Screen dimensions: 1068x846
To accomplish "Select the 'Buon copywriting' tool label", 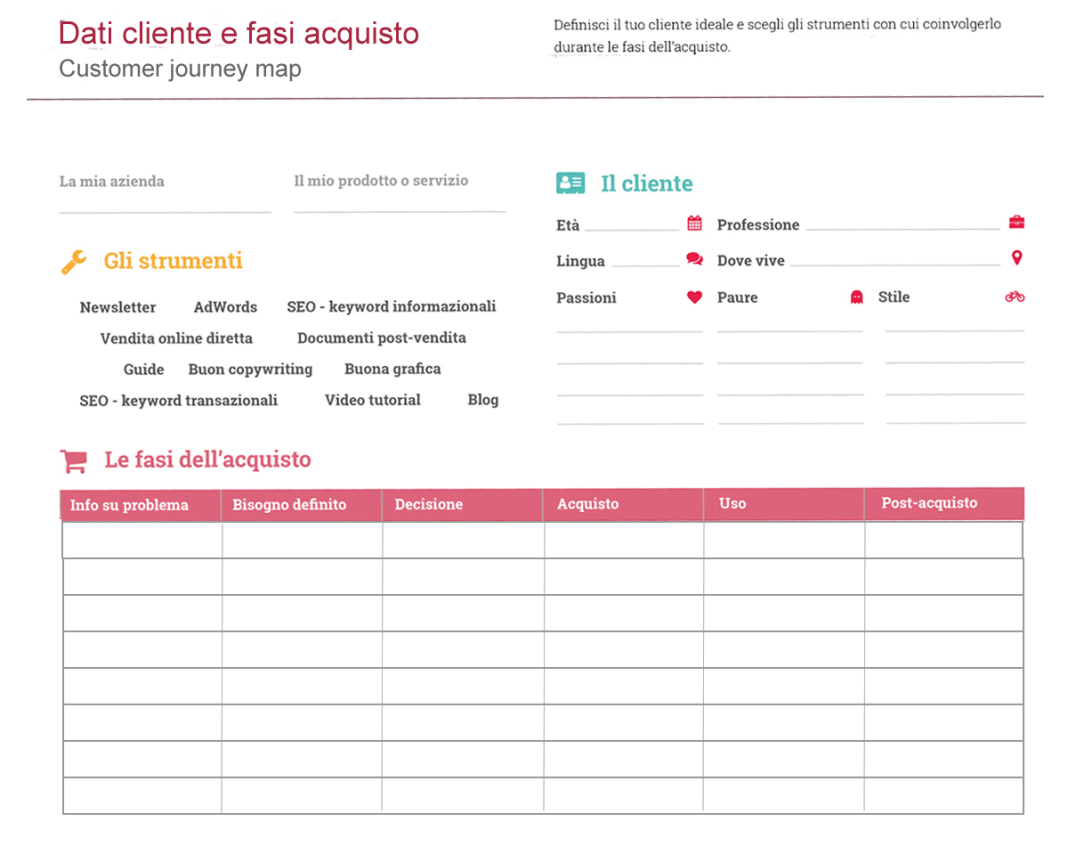I will [x=251, y=369].
